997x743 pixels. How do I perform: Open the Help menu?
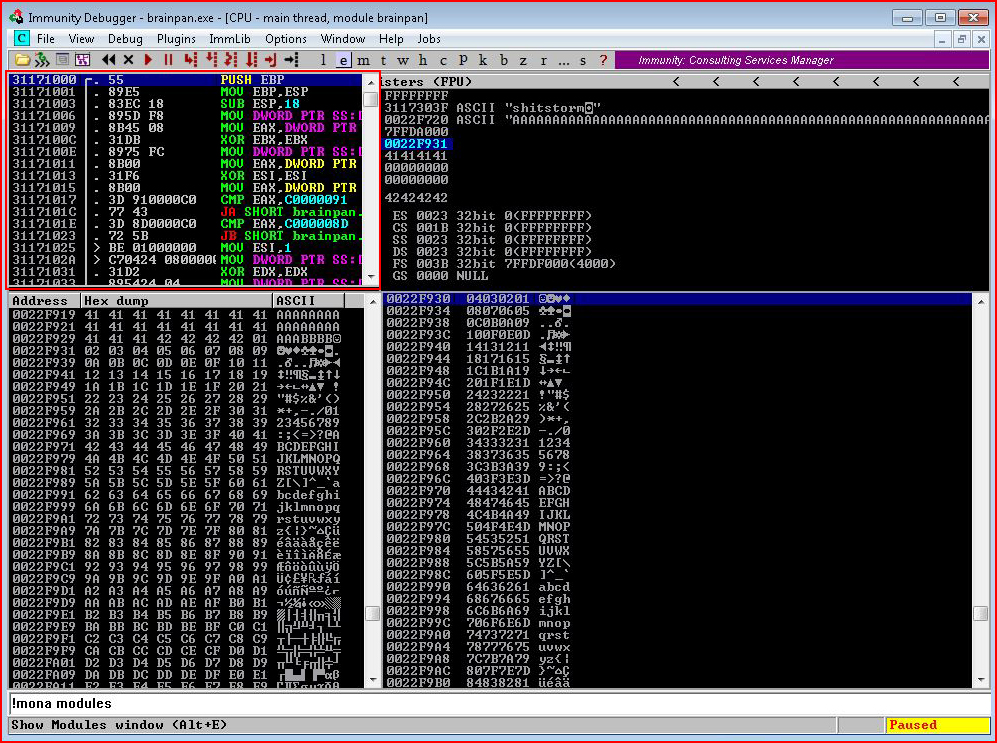point(391,39)
